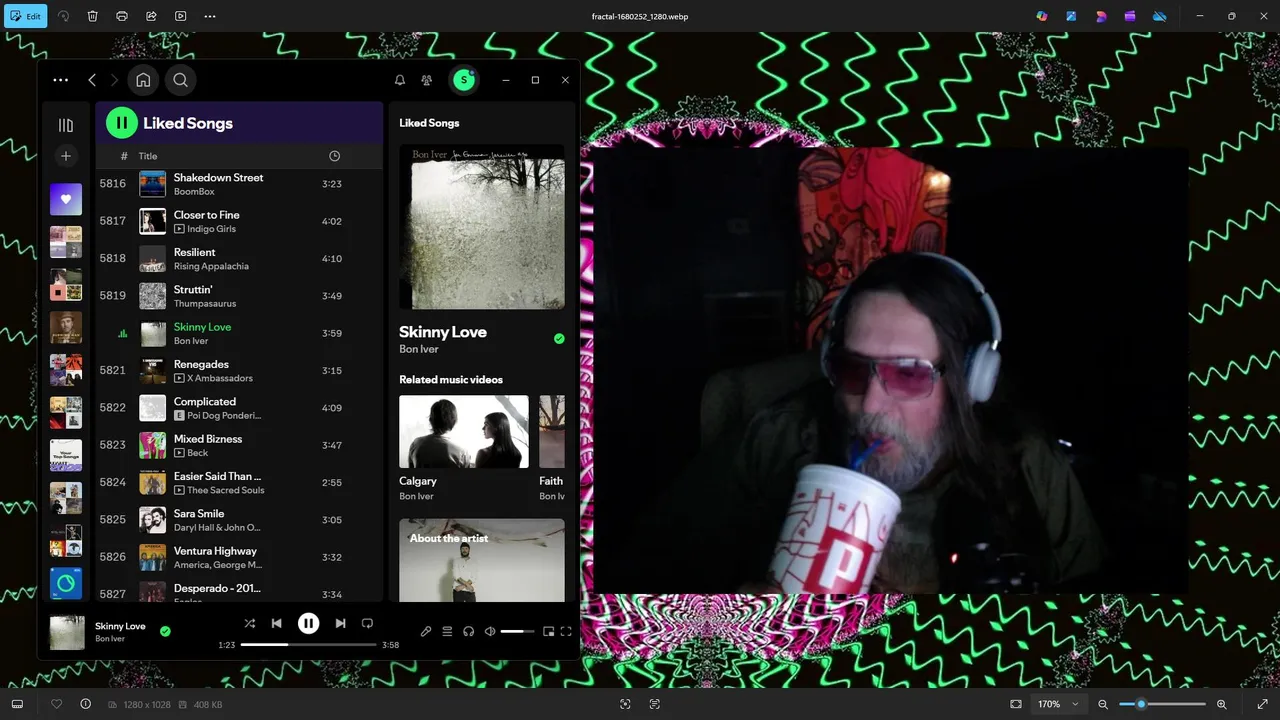Image resolution: width=1280 pixels, height=720 pixels.
Task: Click the adjacent text-scan icon in status bar
Action: click(x=655, y=704)
